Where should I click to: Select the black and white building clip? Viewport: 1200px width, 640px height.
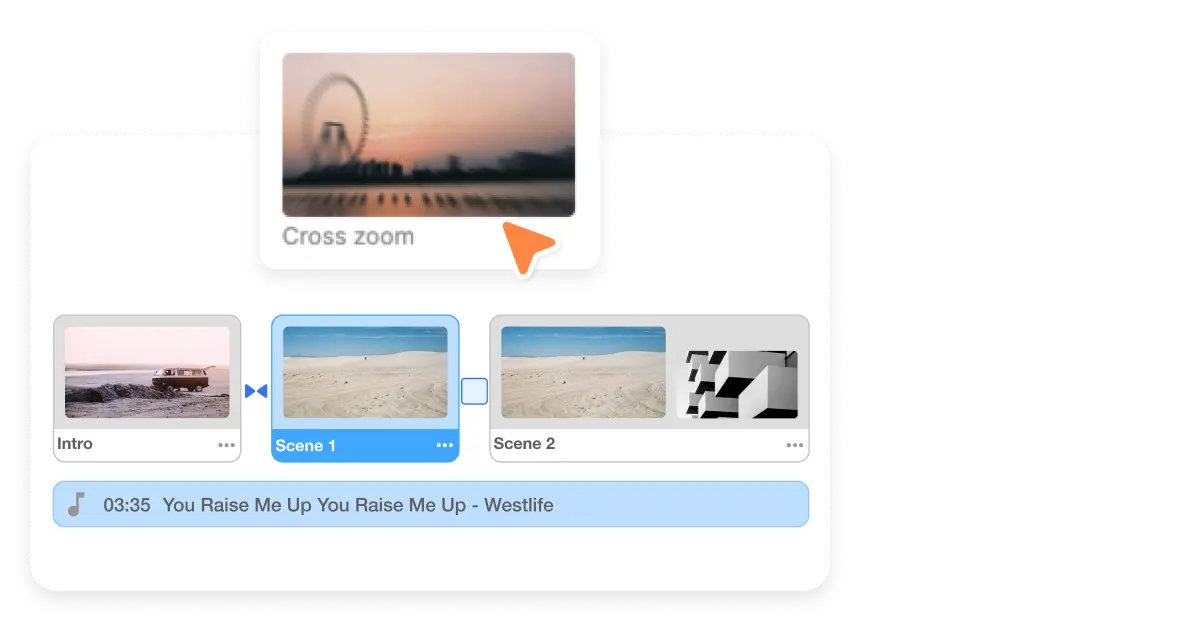pos(737,384)
